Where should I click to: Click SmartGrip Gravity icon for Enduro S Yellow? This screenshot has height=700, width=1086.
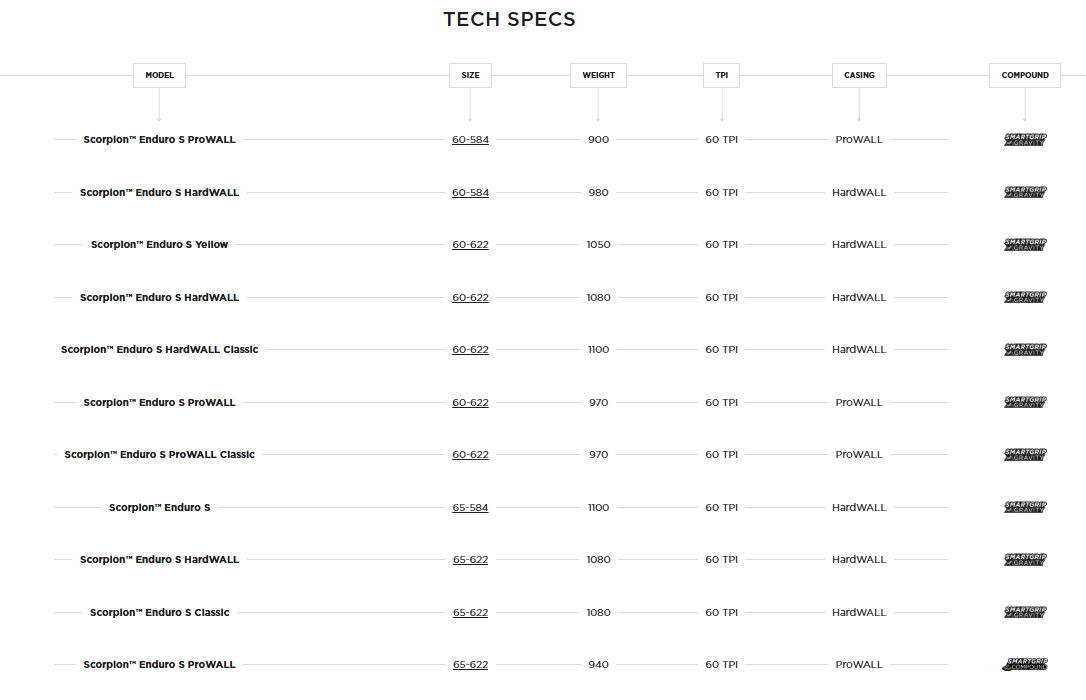click(x=1025, y=245)
